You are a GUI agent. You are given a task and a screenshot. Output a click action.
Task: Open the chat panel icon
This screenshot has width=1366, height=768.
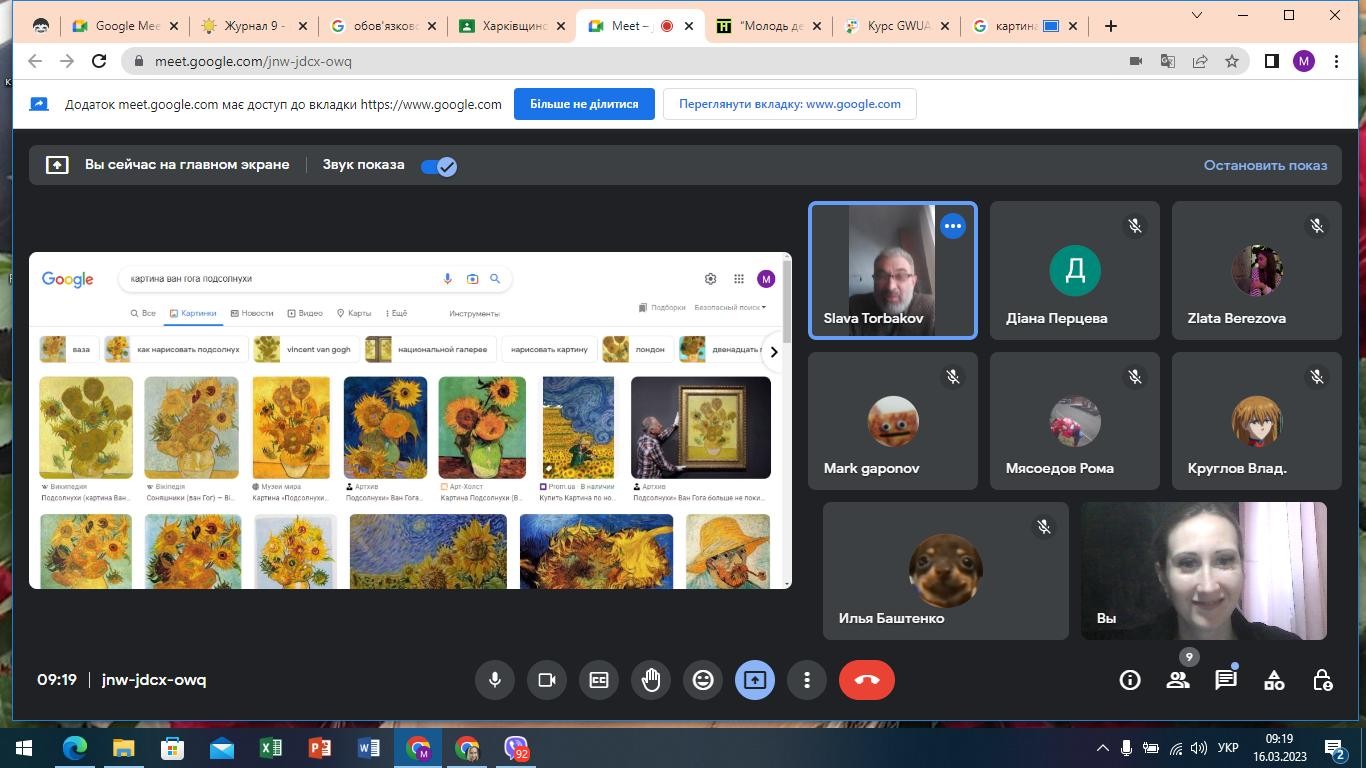pyautogui.click(x=1225, y=680)
